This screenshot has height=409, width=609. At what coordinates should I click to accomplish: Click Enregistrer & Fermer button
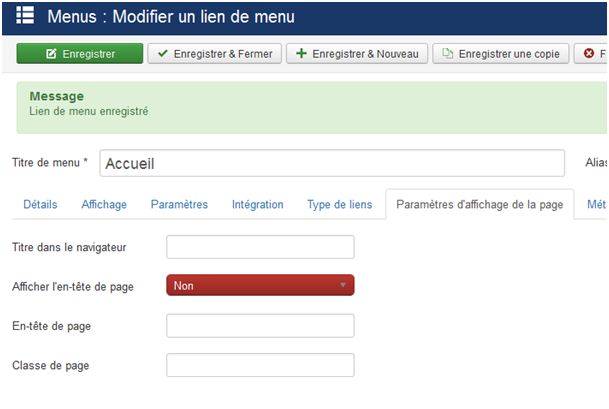point(214,54)
